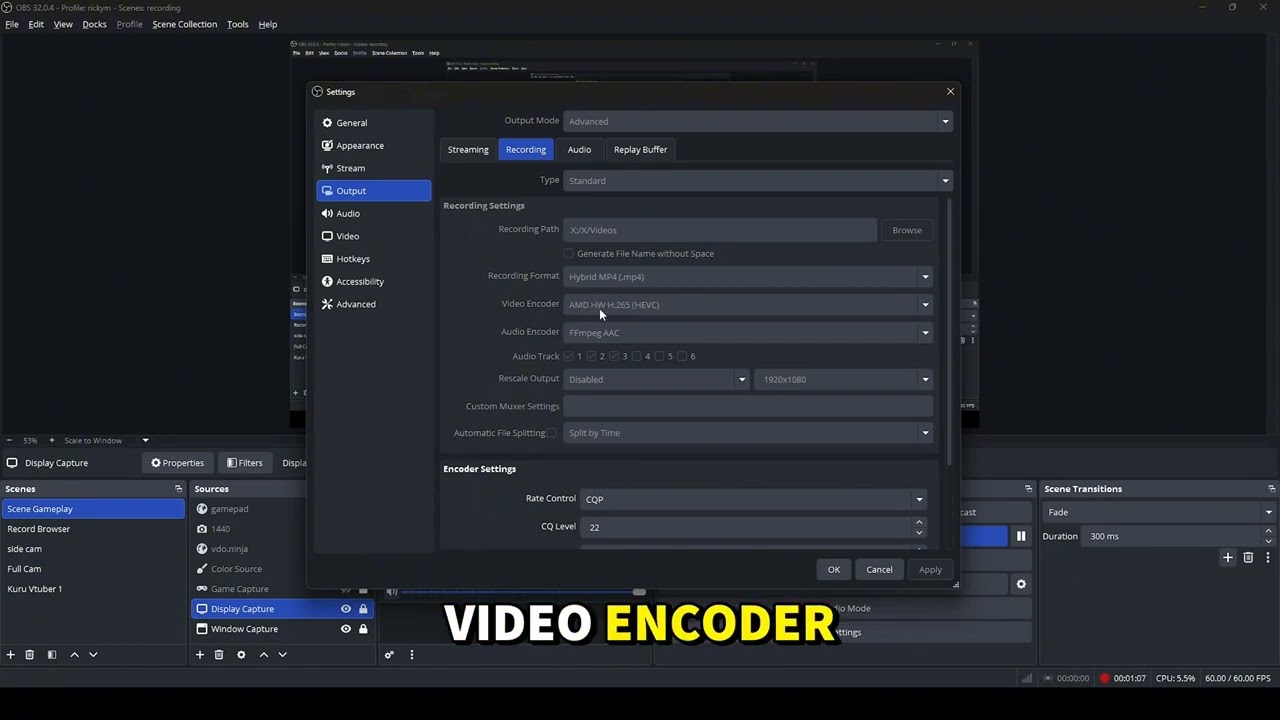Viewport: 1280px width, 720px height.
Task: Switch to the Streaming tab
Action: pos(468,150)
